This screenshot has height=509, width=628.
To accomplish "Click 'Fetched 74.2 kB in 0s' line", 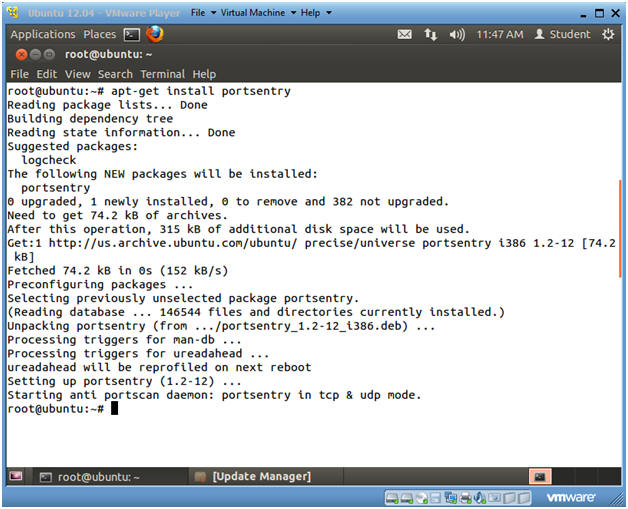I will pos(118,271).
